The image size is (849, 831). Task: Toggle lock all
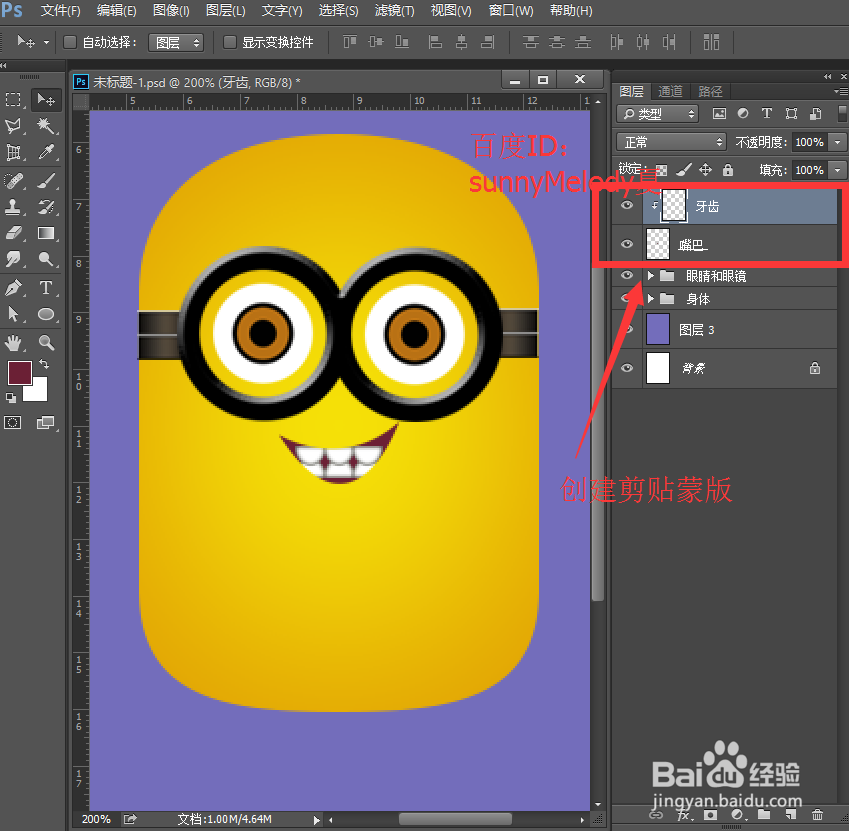[728, 171]
